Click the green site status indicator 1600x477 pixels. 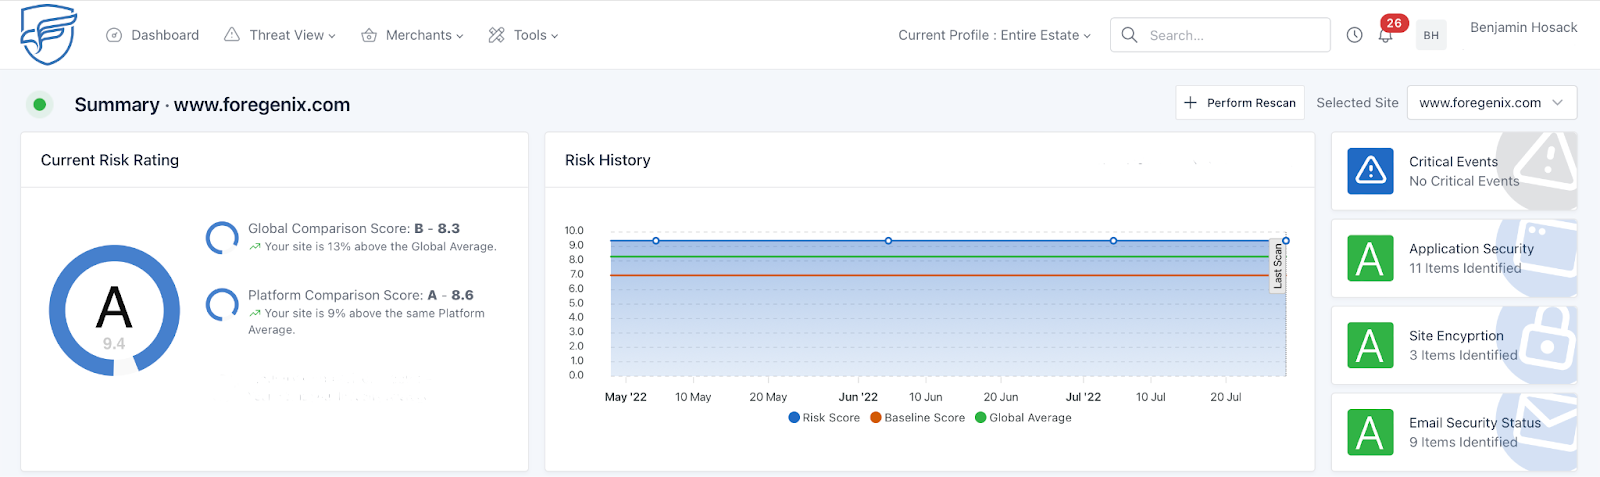40,104
